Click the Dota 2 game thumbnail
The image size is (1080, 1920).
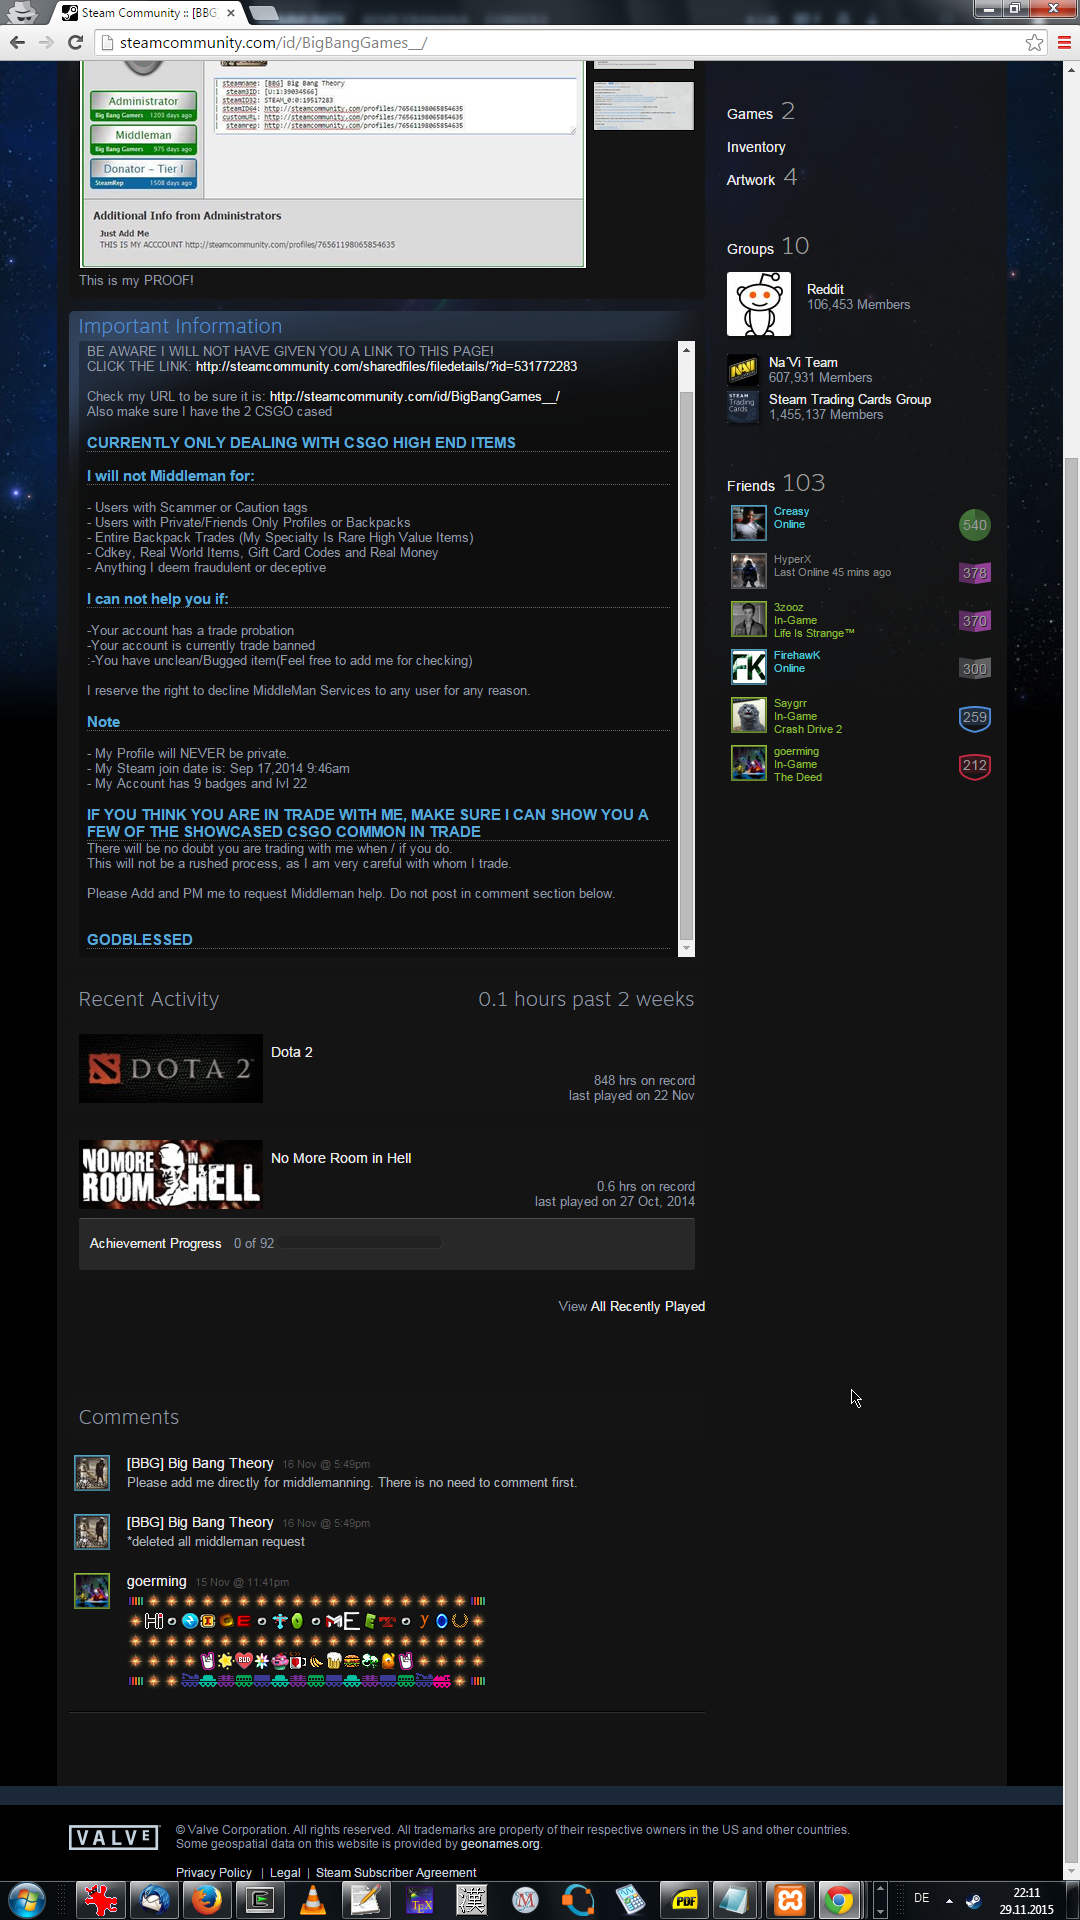[x=171, y=1068]
